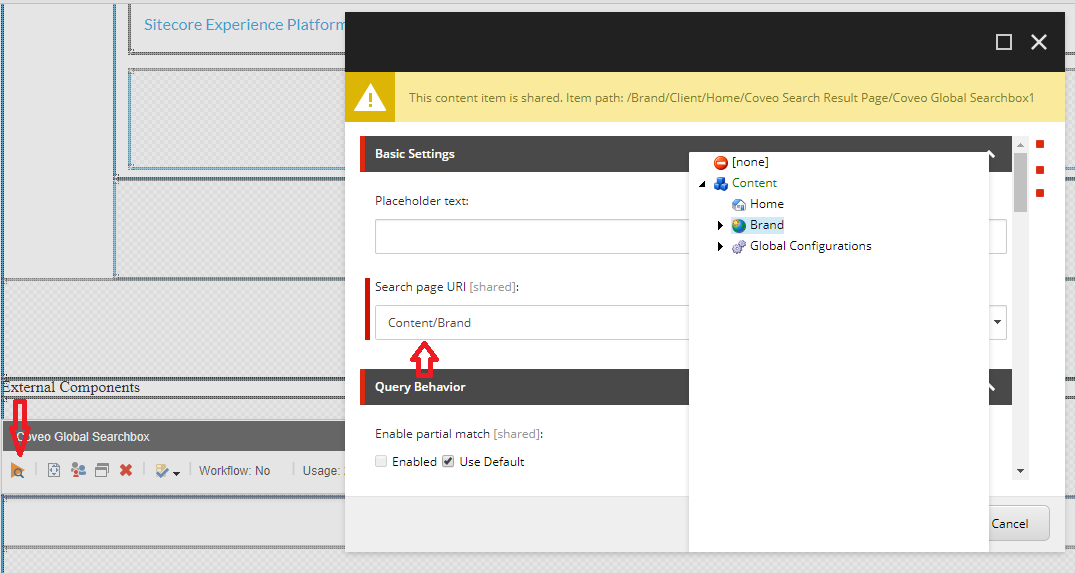
Task: Click the Home item icon
Action: (x=738, y=204)
